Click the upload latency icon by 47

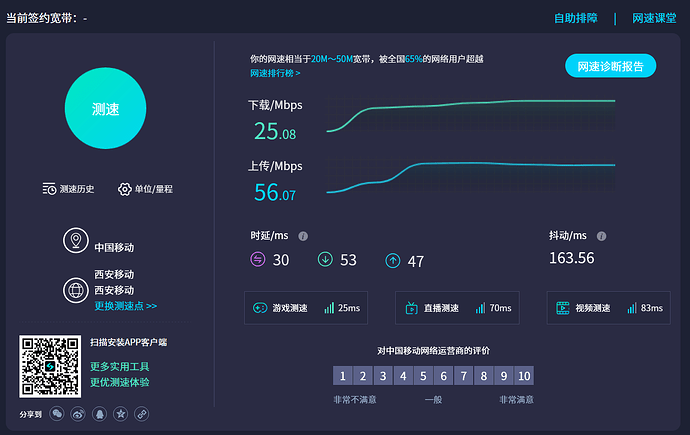tap(393, 261)
